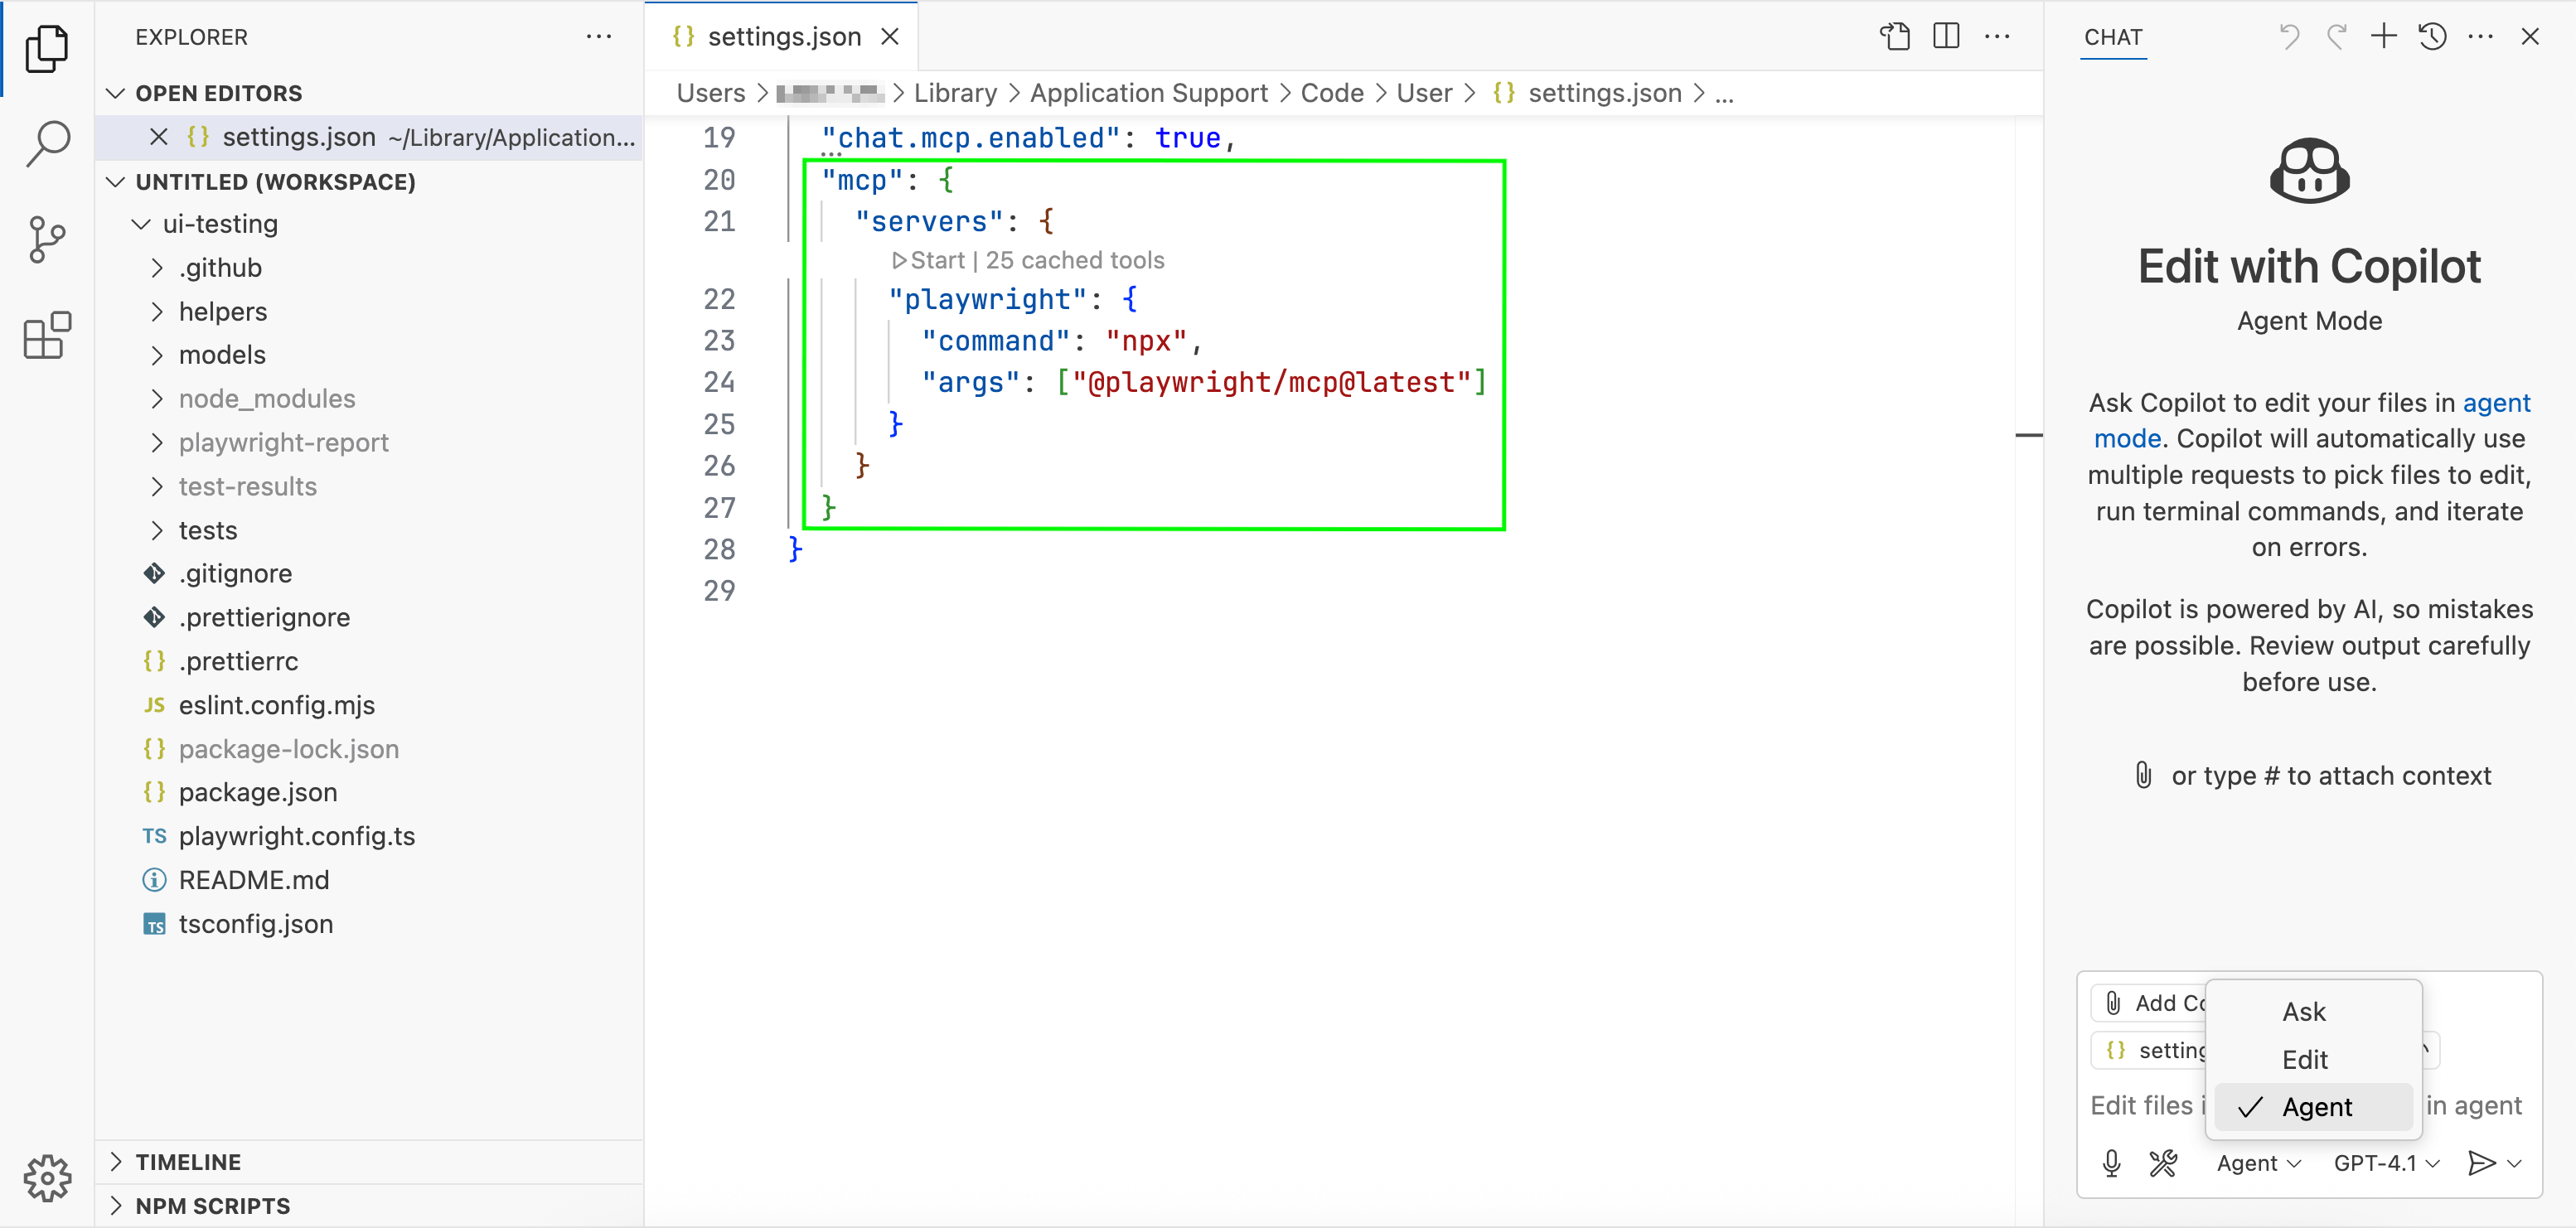Click the Code breadcrumb segment
This screenshot has width=2576, height=1228.
tap(1332, 93)
